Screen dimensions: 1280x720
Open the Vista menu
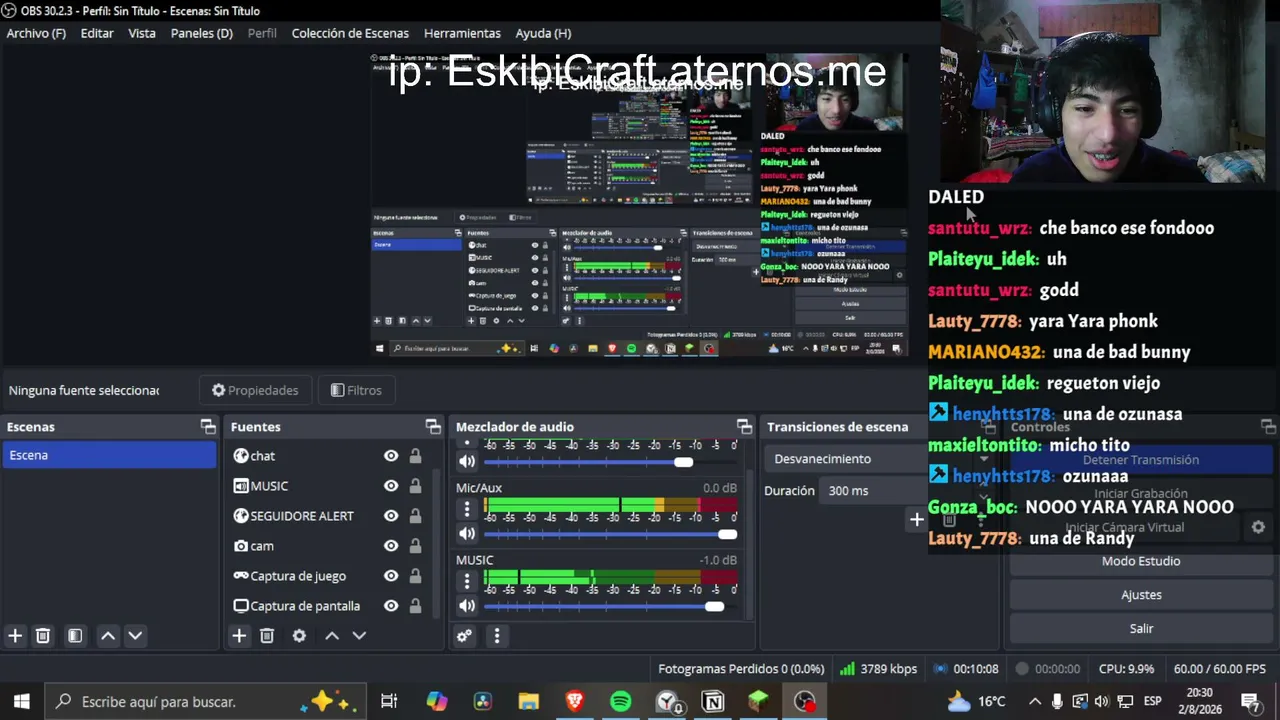click(142, 33)
